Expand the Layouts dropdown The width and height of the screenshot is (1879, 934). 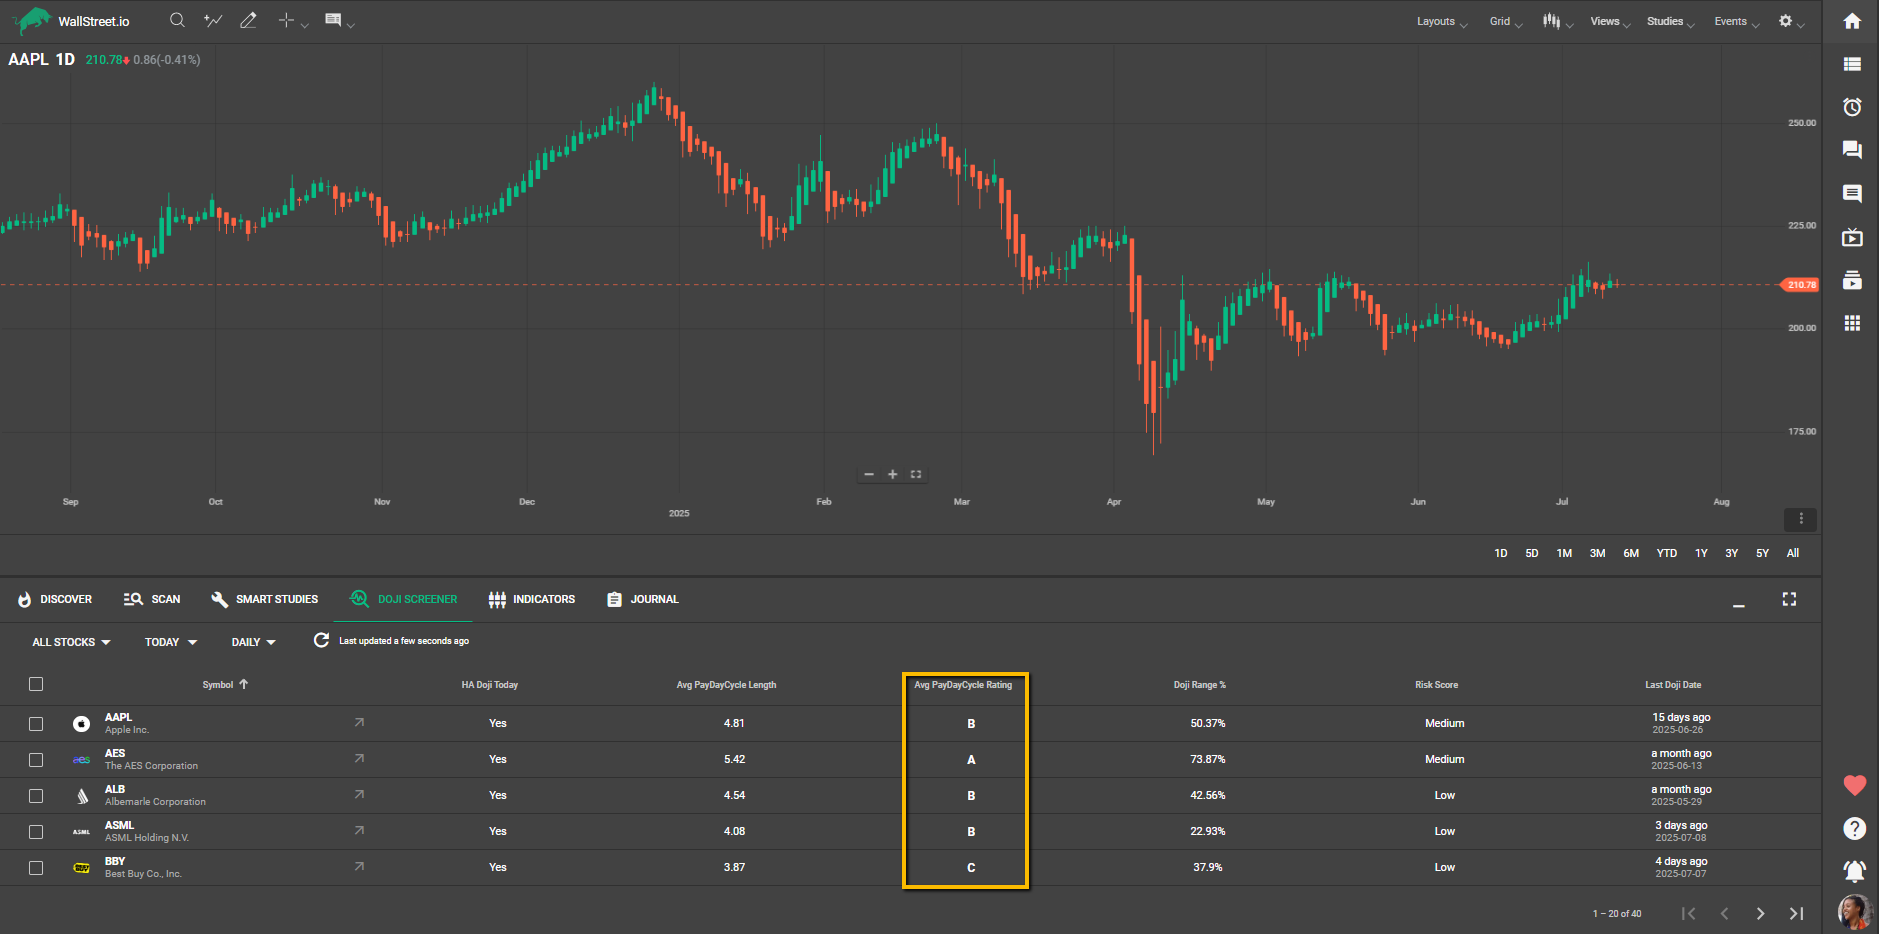coord(1441,21)
